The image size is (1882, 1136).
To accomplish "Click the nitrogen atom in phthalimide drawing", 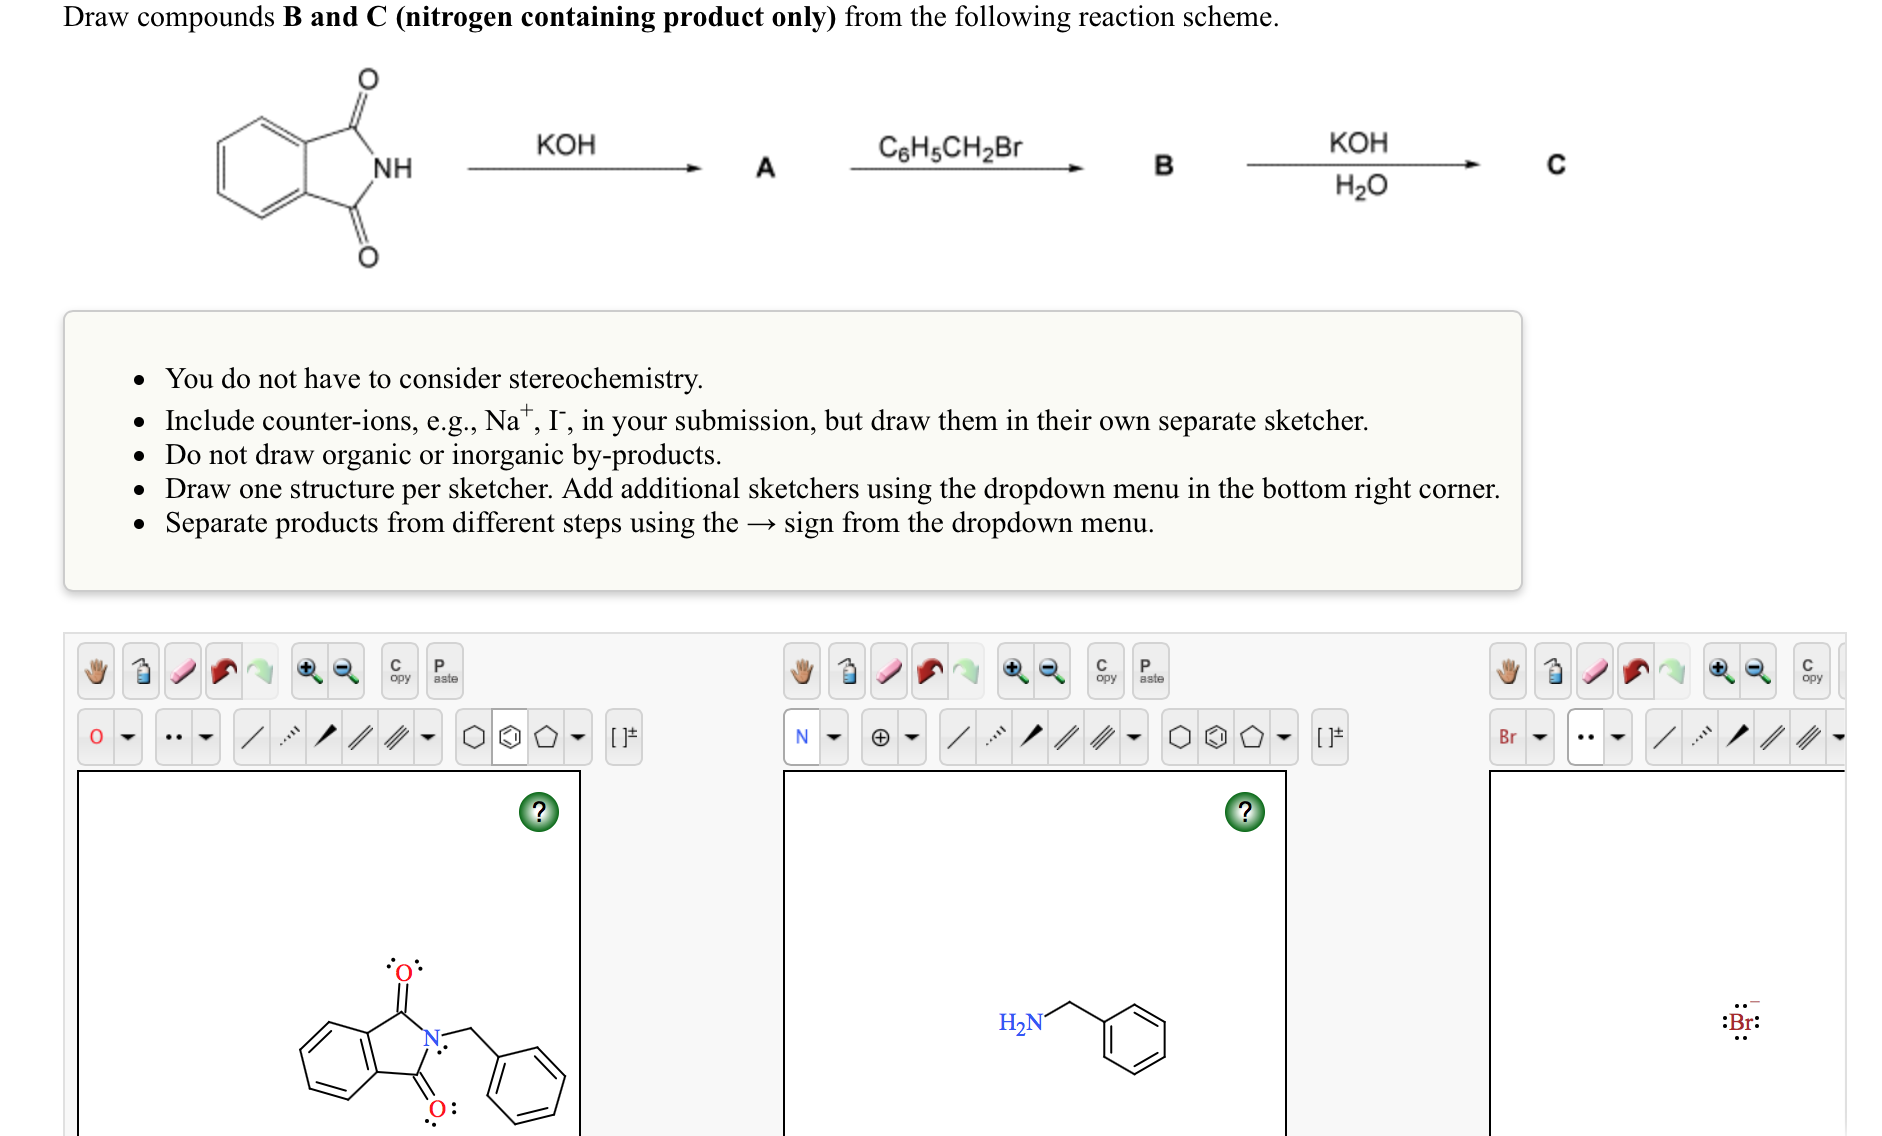I will pos(432,1038).
